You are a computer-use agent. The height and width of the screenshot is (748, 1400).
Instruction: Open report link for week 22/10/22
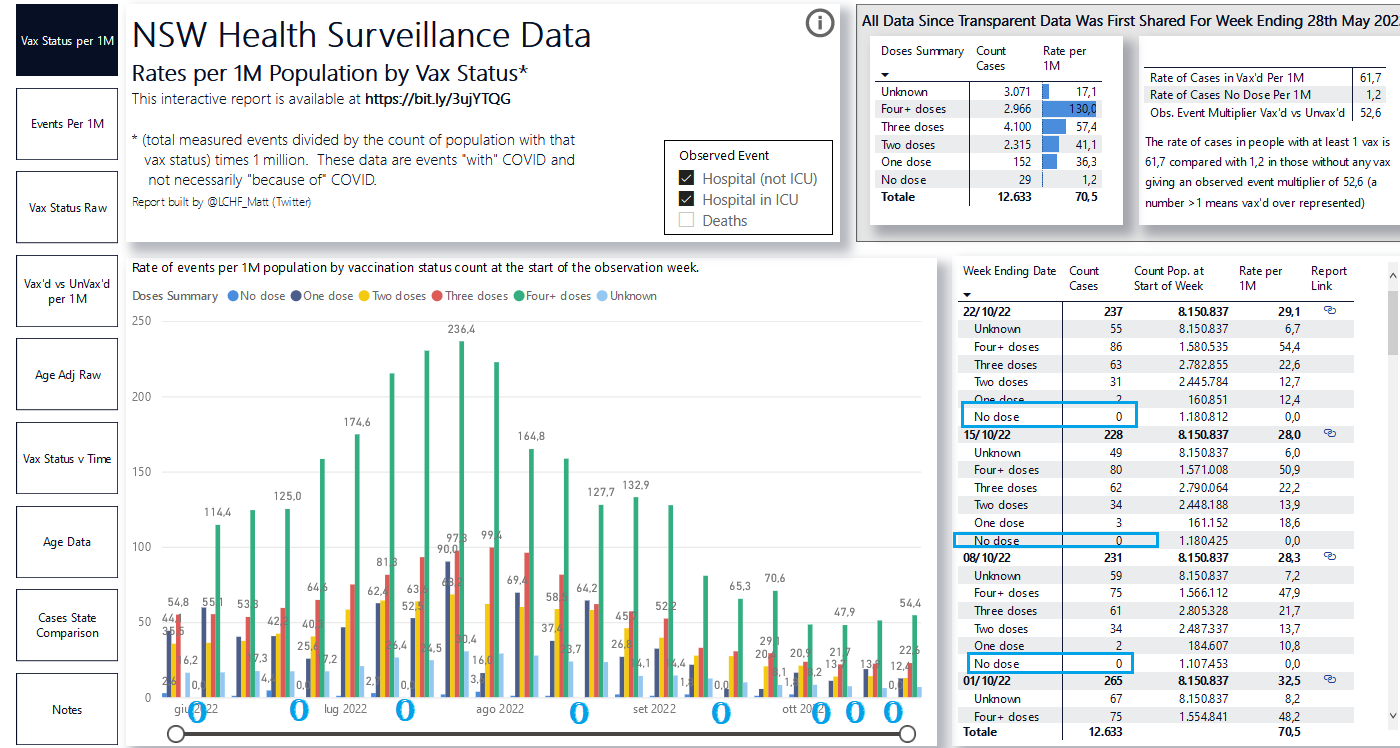click(x=1330, y=311)
